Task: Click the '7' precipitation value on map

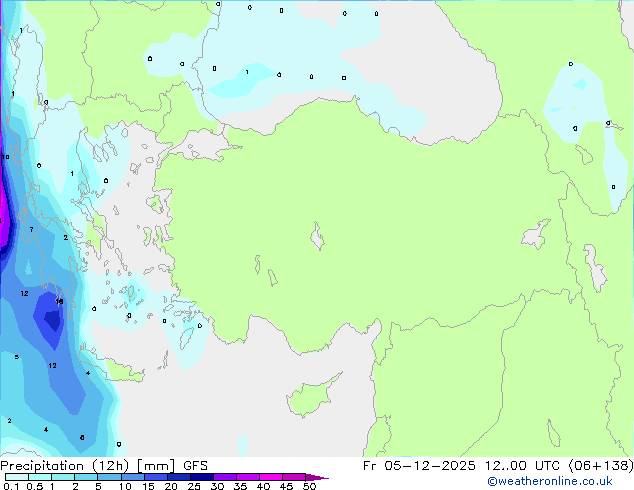Action: click(32, 230)
